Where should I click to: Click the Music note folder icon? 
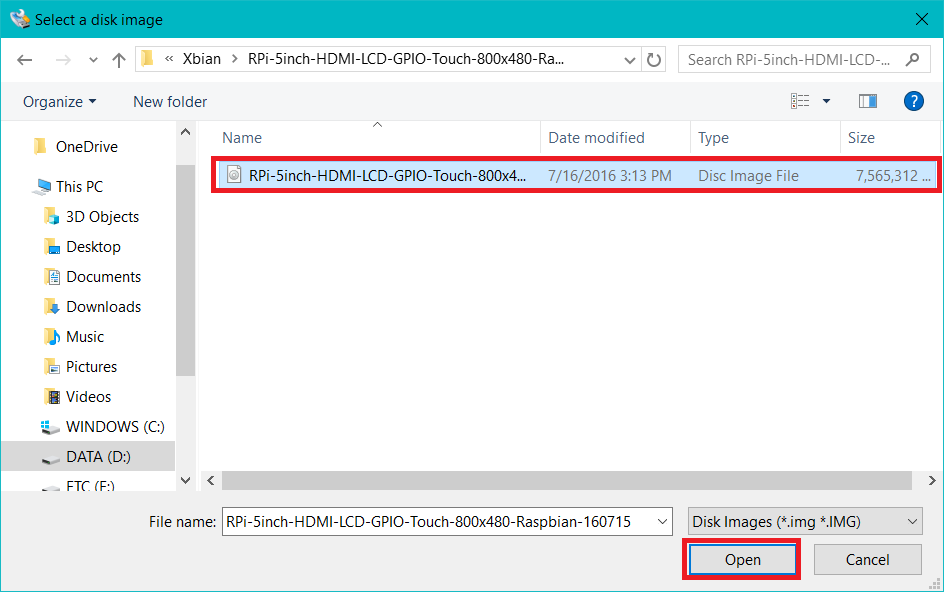52,337
